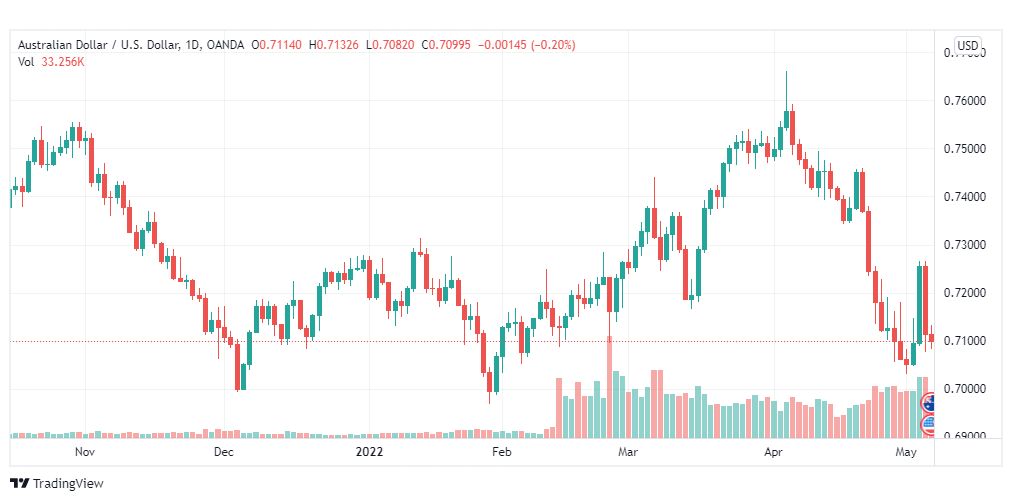Click the TradingView brand text link
Viewport: 1012px width, 501px height.
(x=68, y=484)
